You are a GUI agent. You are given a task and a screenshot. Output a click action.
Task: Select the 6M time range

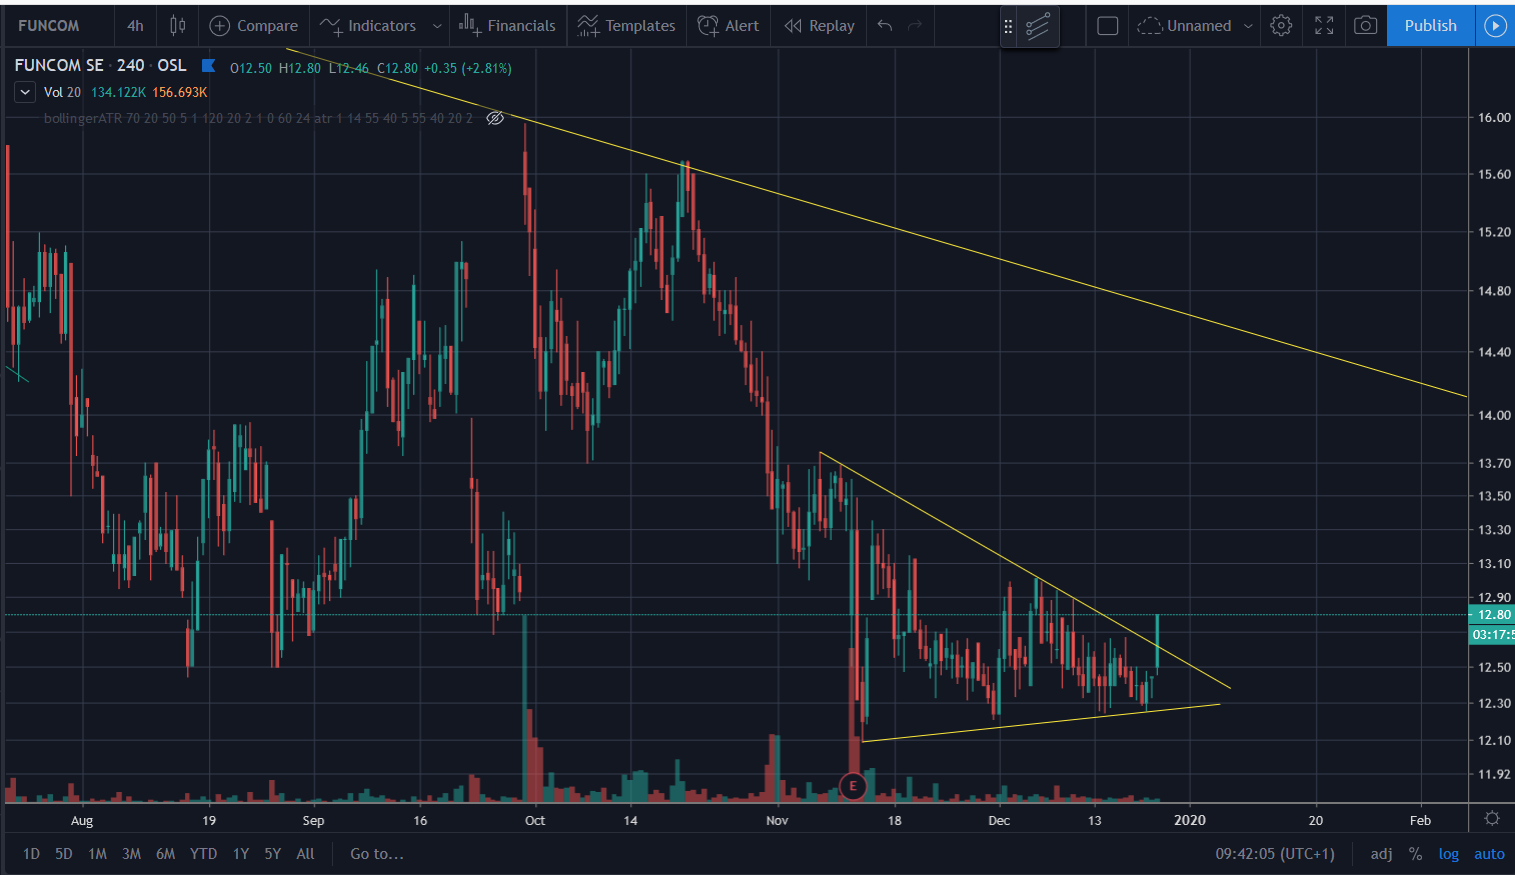tap(165, 853)
